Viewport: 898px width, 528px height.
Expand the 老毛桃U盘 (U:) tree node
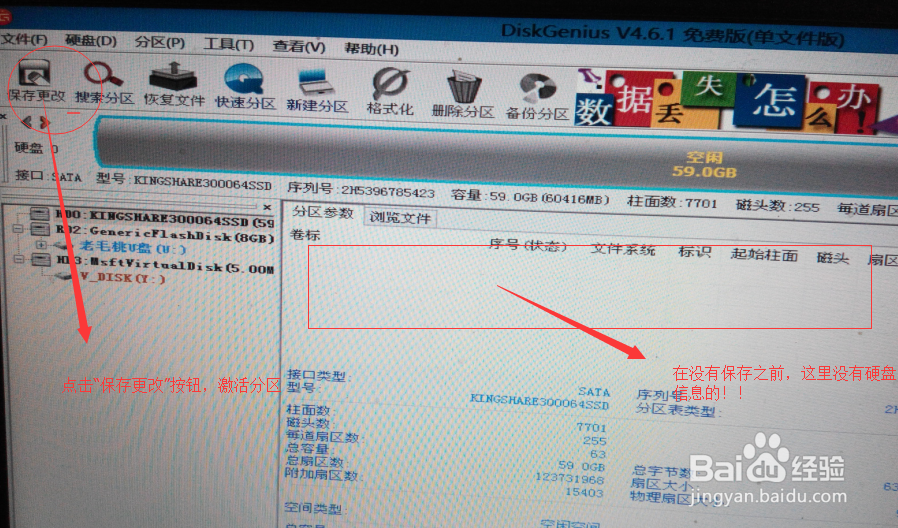(x=41, y=245)
